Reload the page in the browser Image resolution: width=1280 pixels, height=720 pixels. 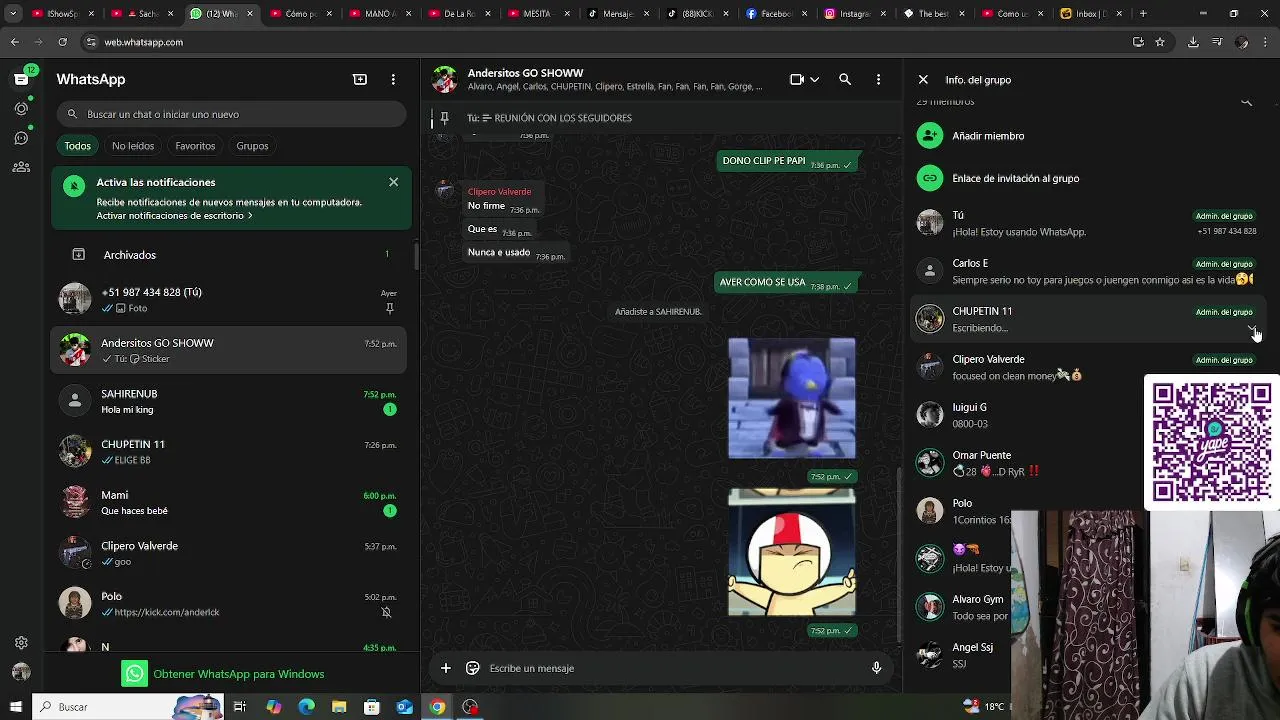pyautogui.click(x=62, y=42)
